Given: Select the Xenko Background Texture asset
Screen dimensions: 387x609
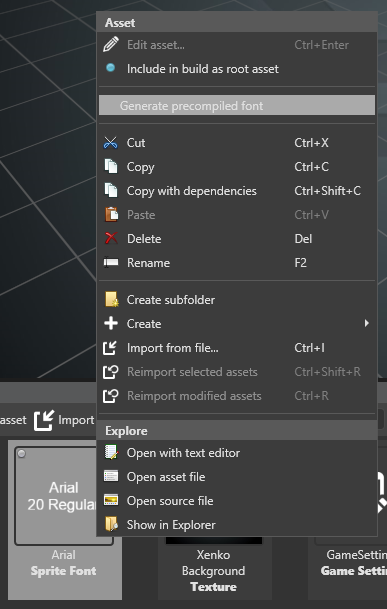Looking at the screenshot, I should point(214,570).
